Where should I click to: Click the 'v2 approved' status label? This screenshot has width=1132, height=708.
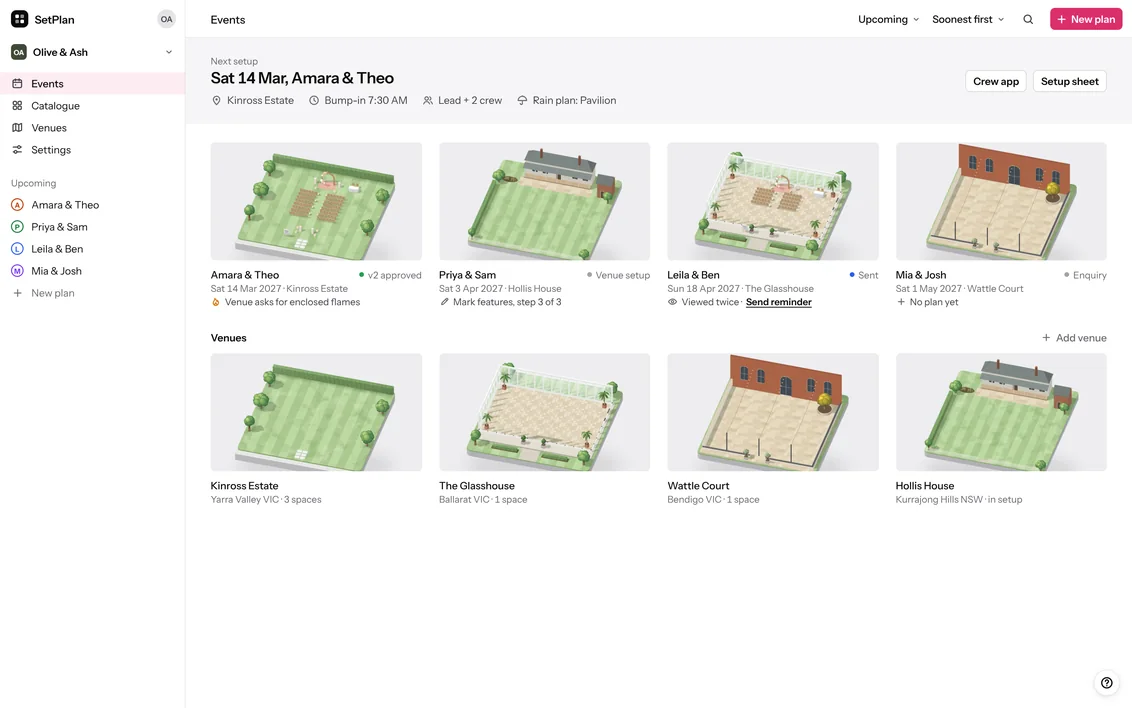[x=394, y=276]
